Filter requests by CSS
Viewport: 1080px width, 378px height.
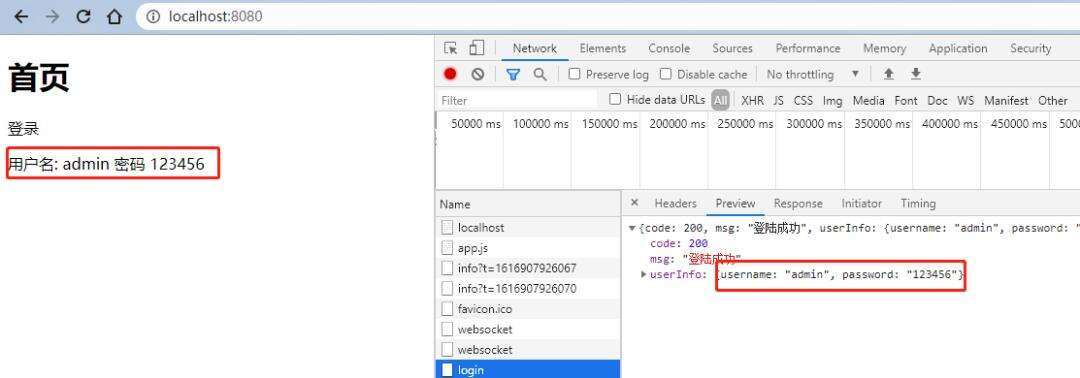coord(803,101)
